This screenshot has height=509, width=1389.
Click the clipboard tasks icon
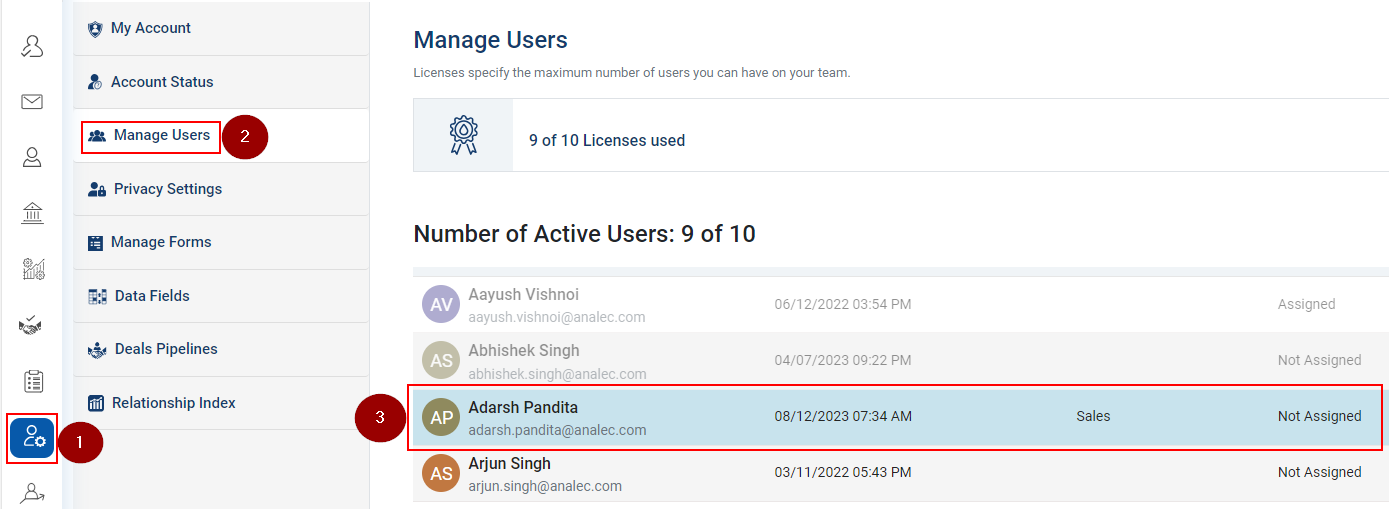pyautogui.click(x=33, y=381)
